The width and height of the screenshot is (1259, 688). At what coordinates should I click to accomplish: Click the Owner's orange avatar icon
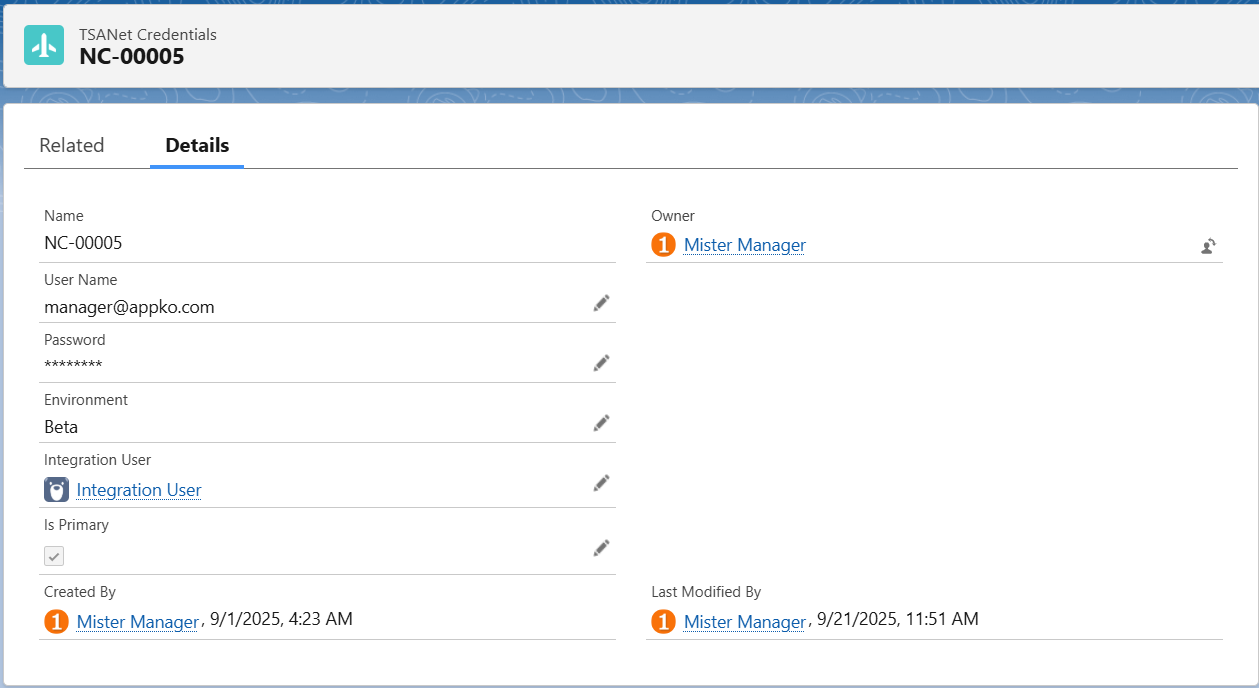pyautogui.click(x=663, y=245)
